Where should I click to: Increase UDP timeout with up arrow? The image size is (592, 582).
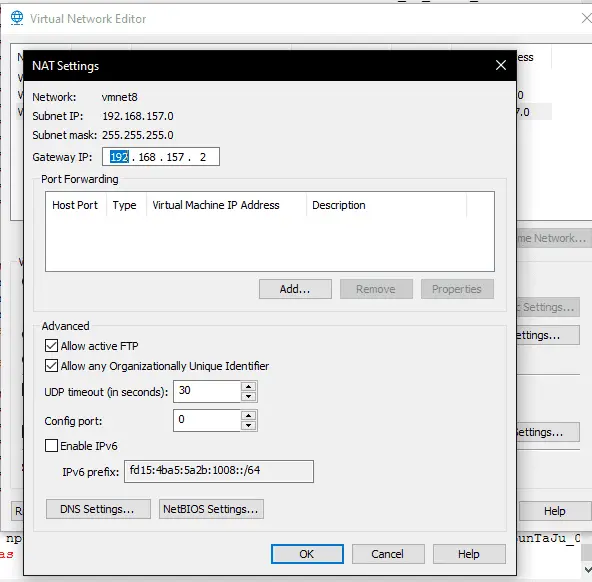(x=248, y=386)
